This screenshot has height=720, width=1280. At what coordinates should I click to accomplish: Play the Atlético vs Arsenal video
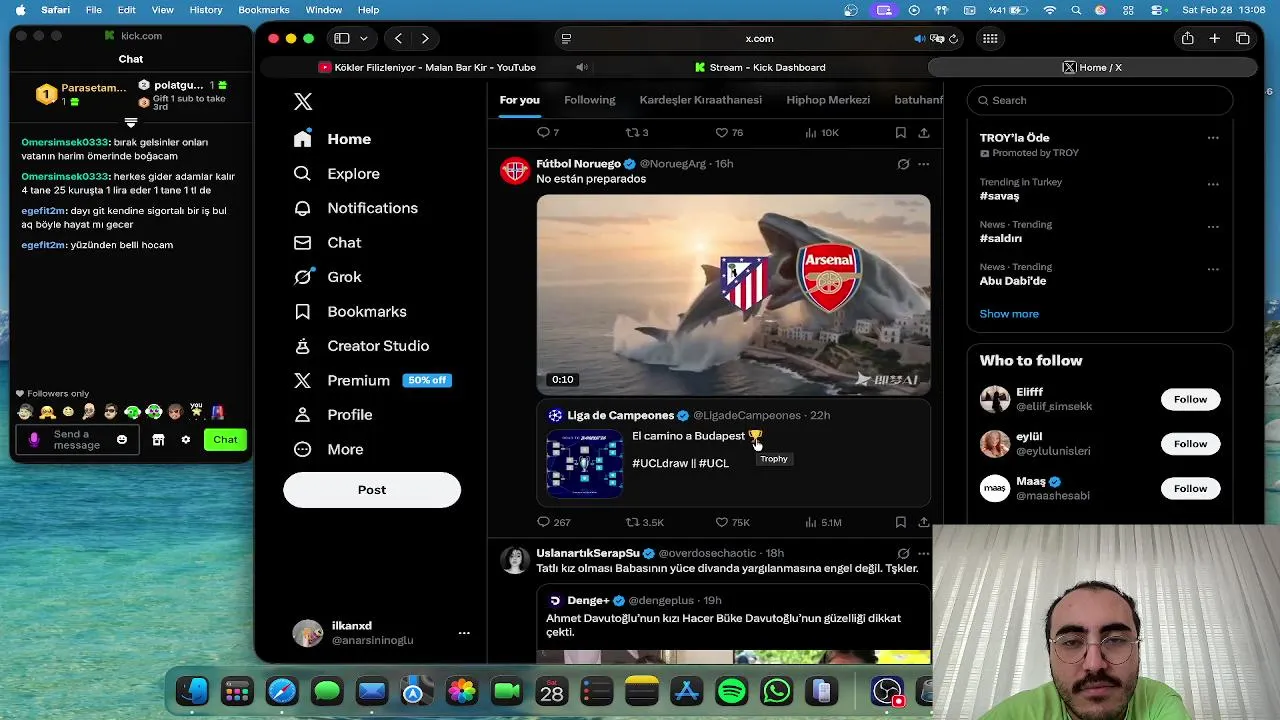(733, 295)
